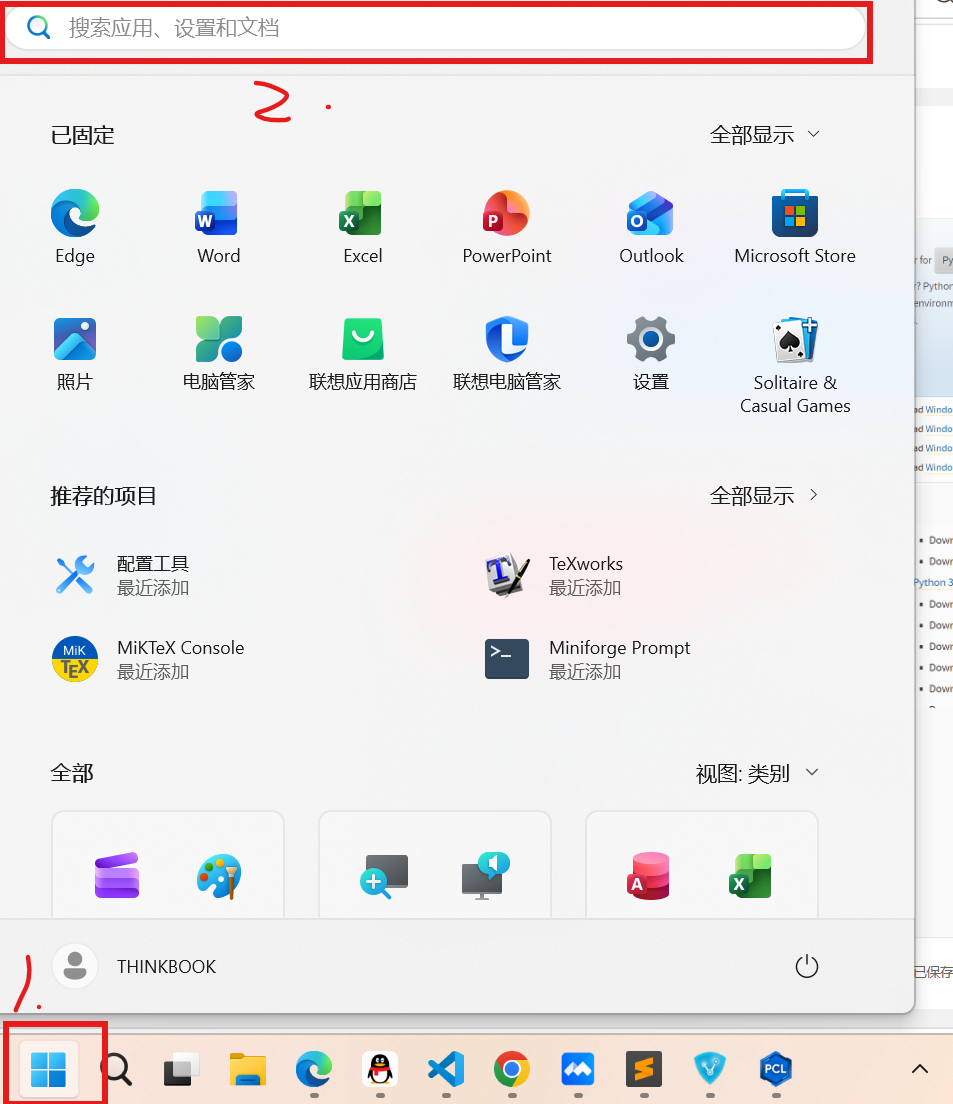Image resolution: width=953 pixels, height=1104 pixels.
Task: Open the teal shield app on taskbar
Action: [710, 1069]
